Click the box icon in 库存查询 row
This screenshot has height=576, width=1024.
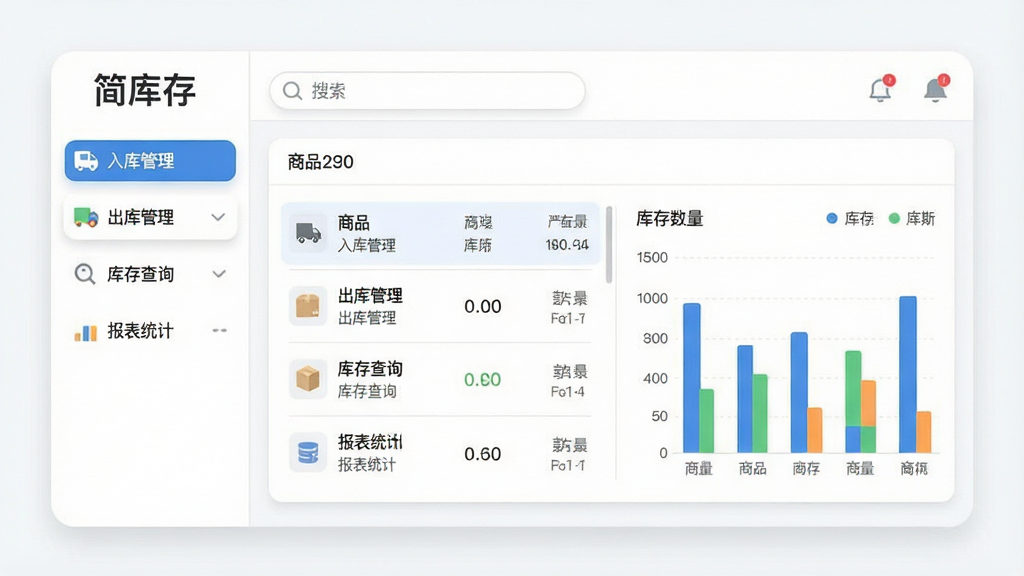tap(308, 379)
